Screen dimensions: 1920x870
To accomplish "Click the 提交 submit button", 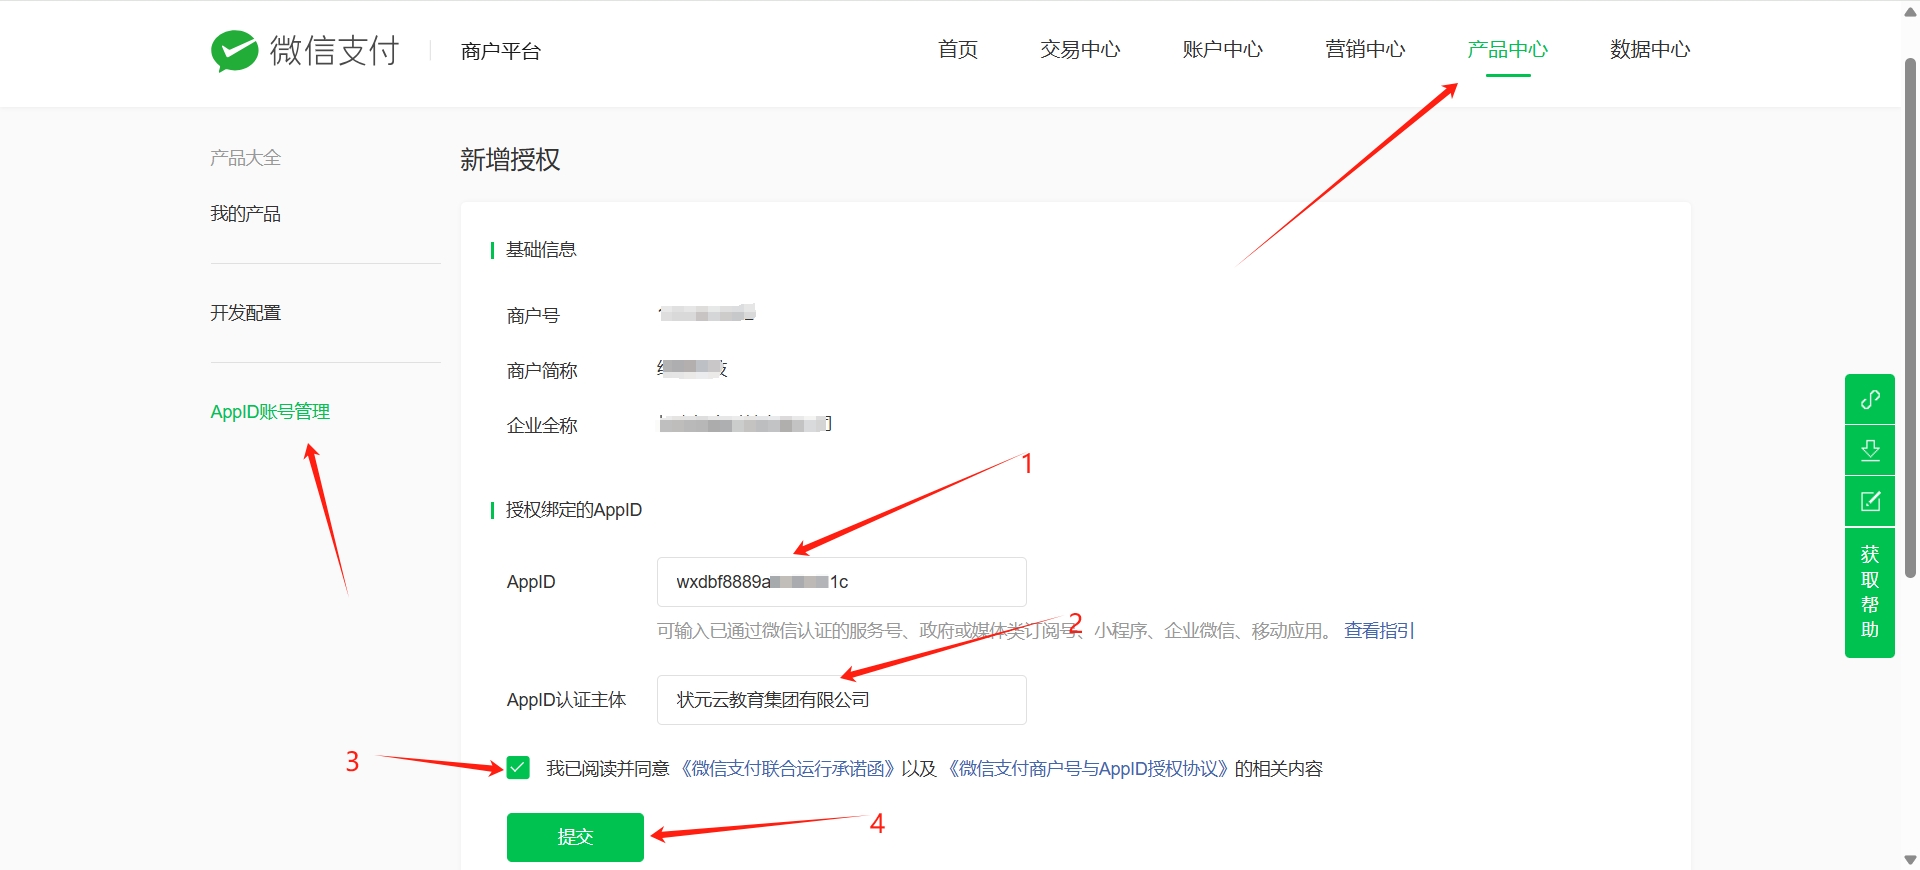I will [575, 837].
